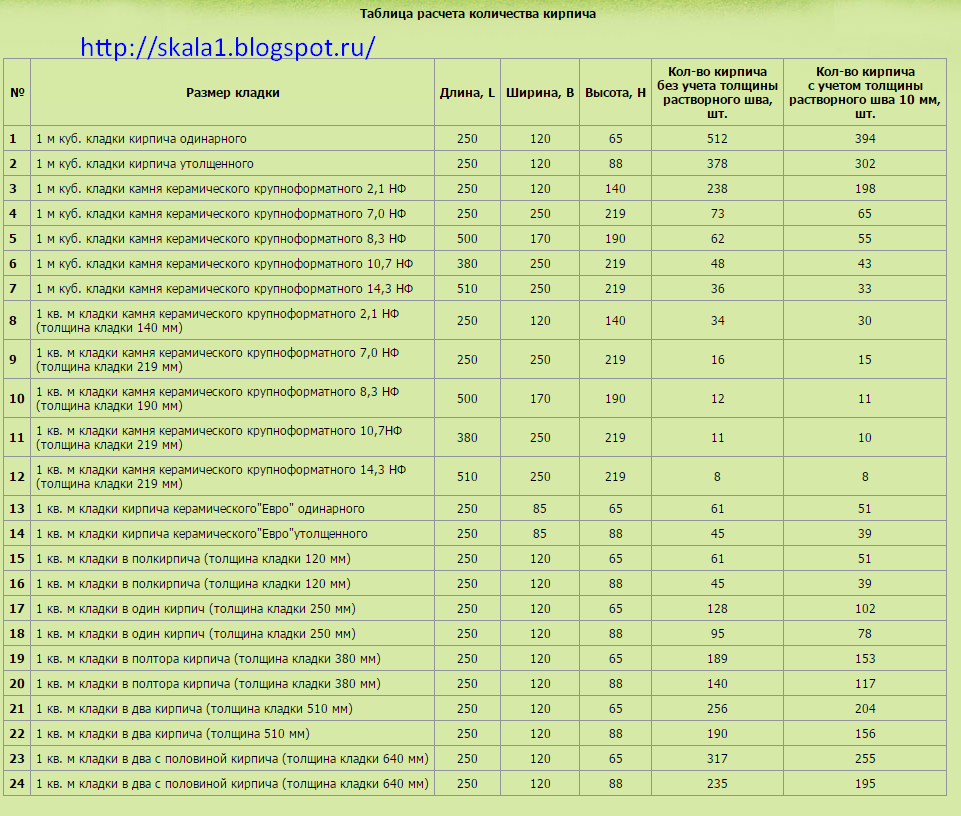Select the 'Высота, H' column header
The width and height of the screenshot is (961, 816).
(615, 92)
